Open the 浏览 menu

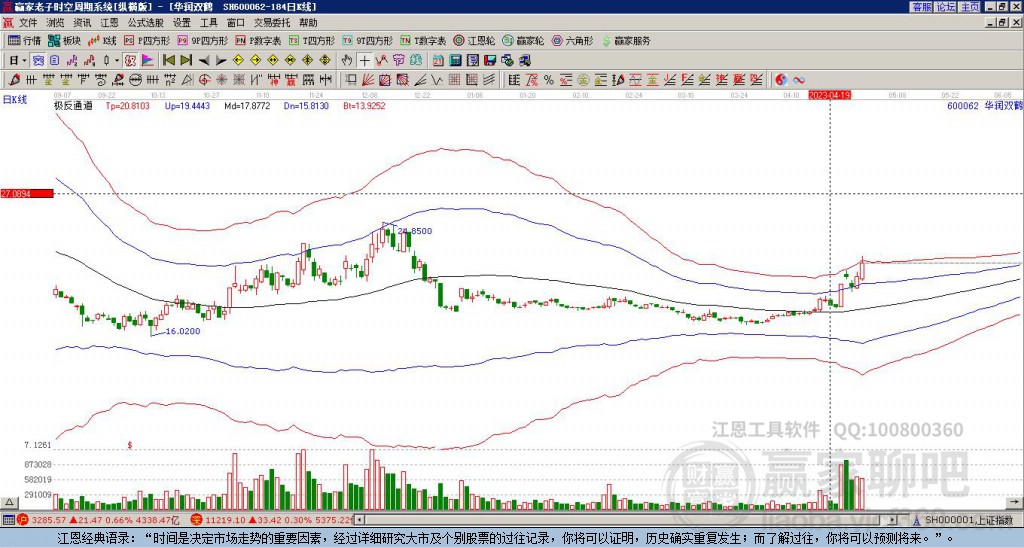55,23
